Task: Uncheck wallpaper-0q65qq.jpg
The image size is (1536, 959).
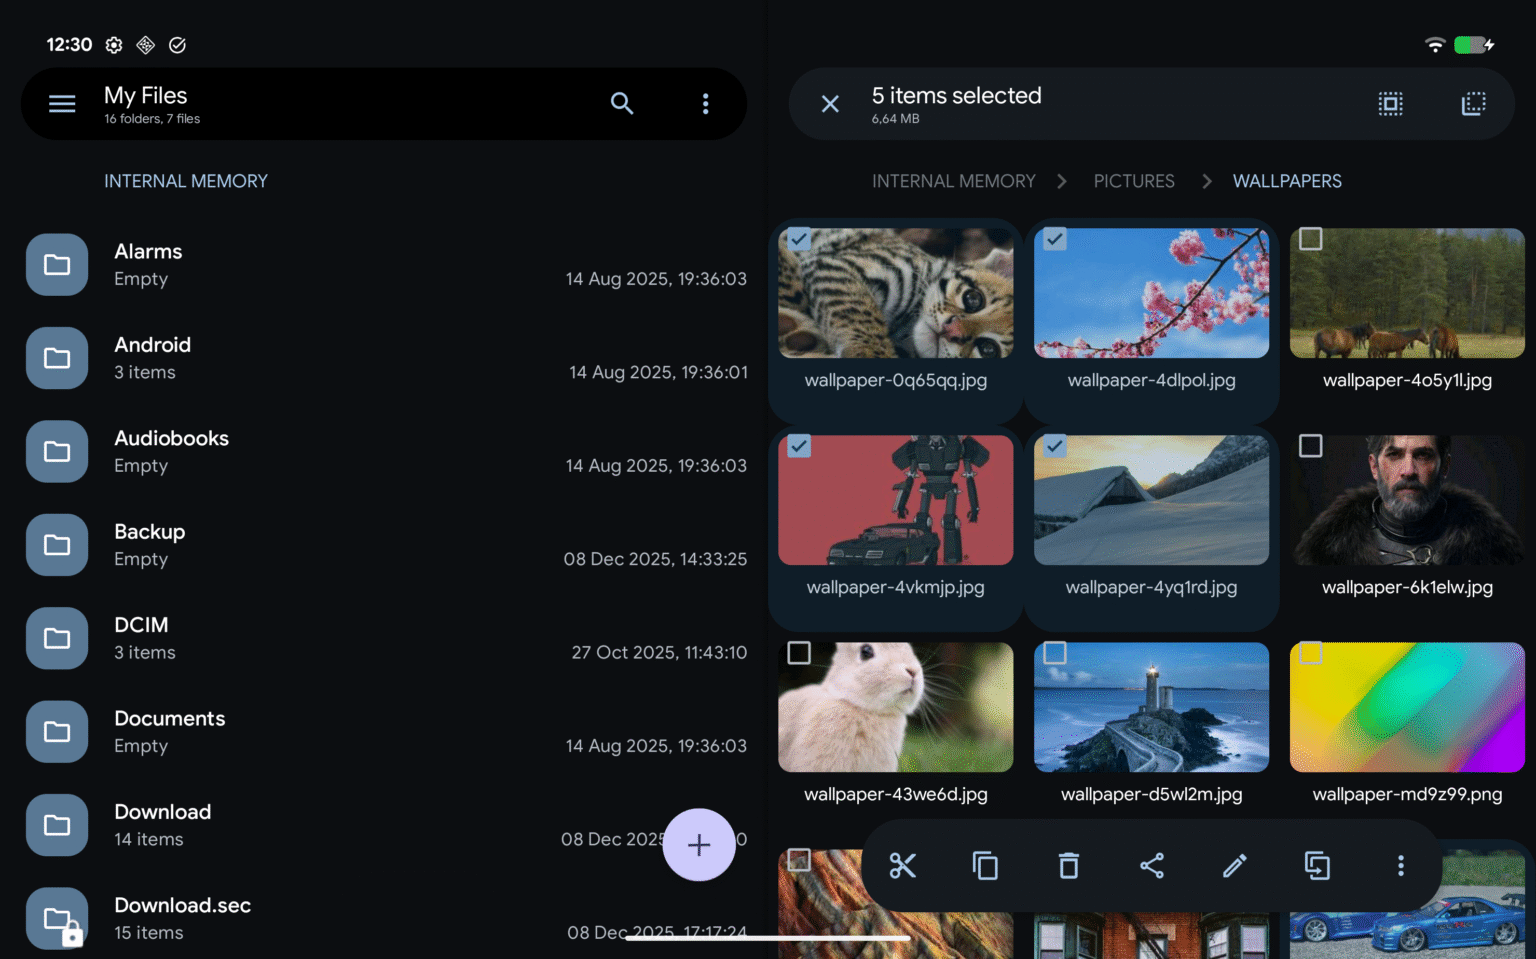Action: pos(799,239)
